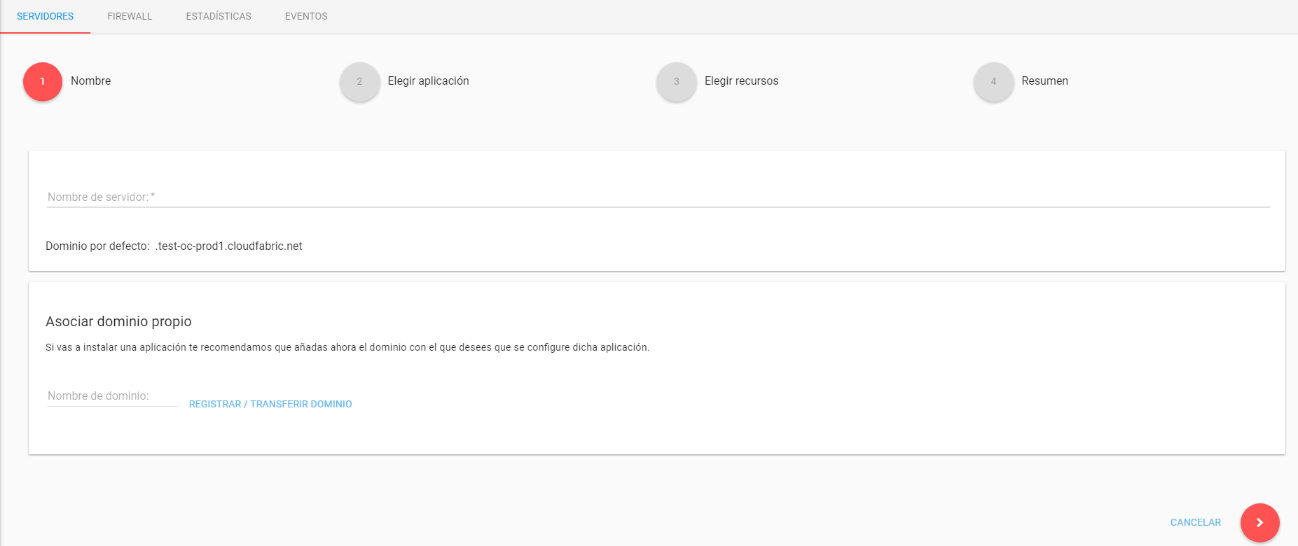Select step 2 circle for Elegir aplicación

click(x=360, y=82)
